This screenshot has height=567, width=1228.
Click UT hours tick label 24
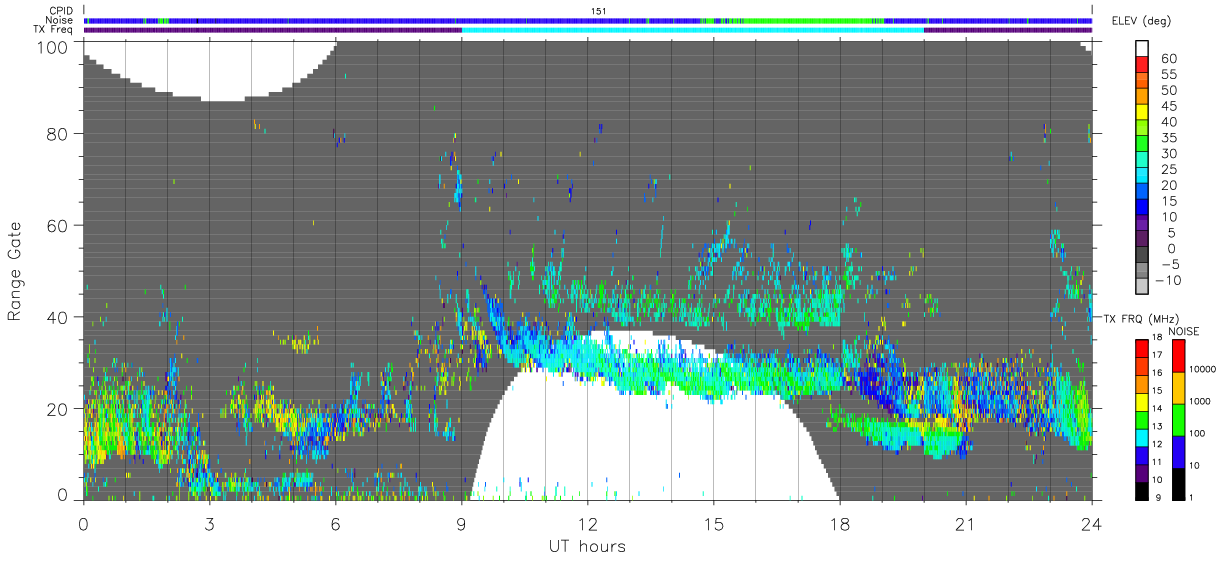click(1091, 523)
